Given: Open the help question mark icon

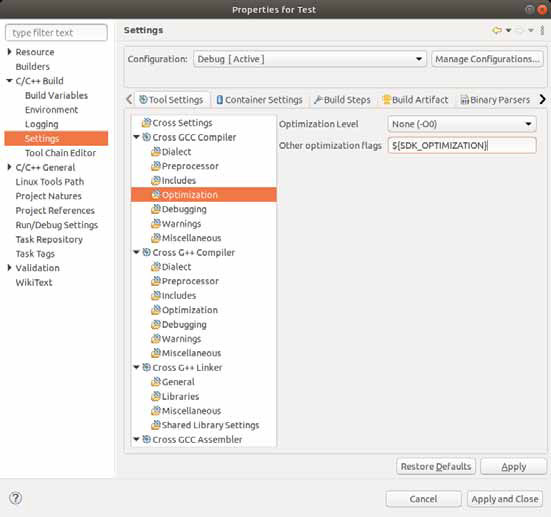Looking at the screenshot, I should pos(15,498).
